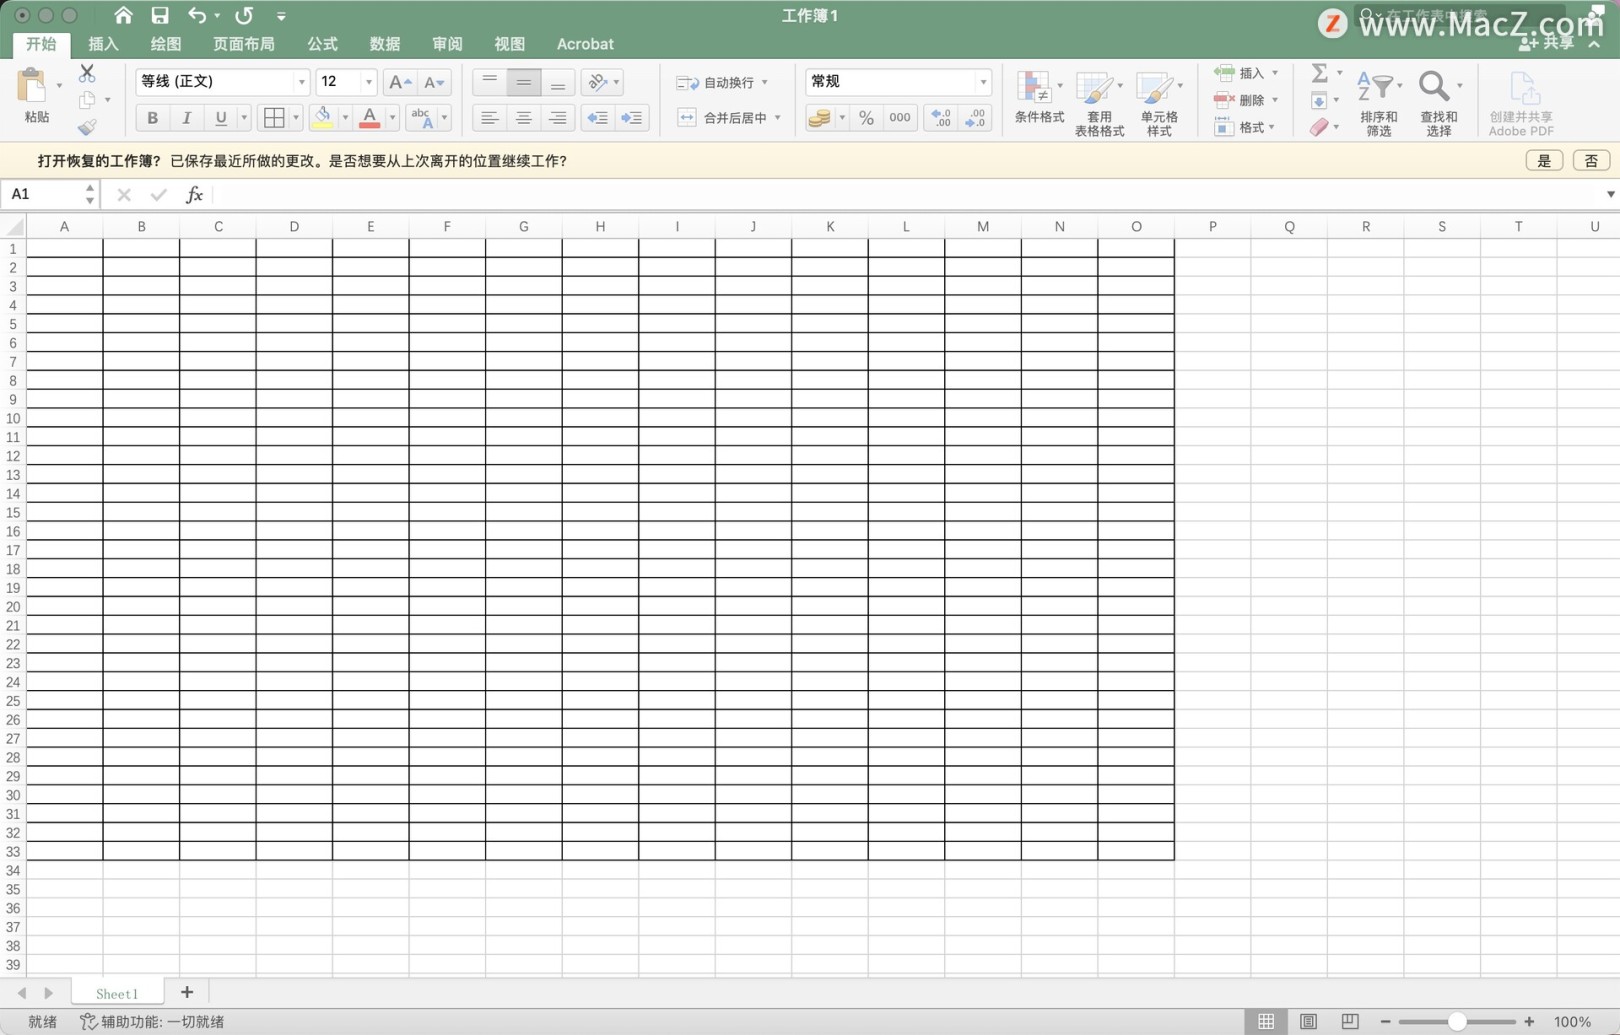Expand the Insert (插入) cells dropdown
1620x1035 pixels.
[1275, 73]
